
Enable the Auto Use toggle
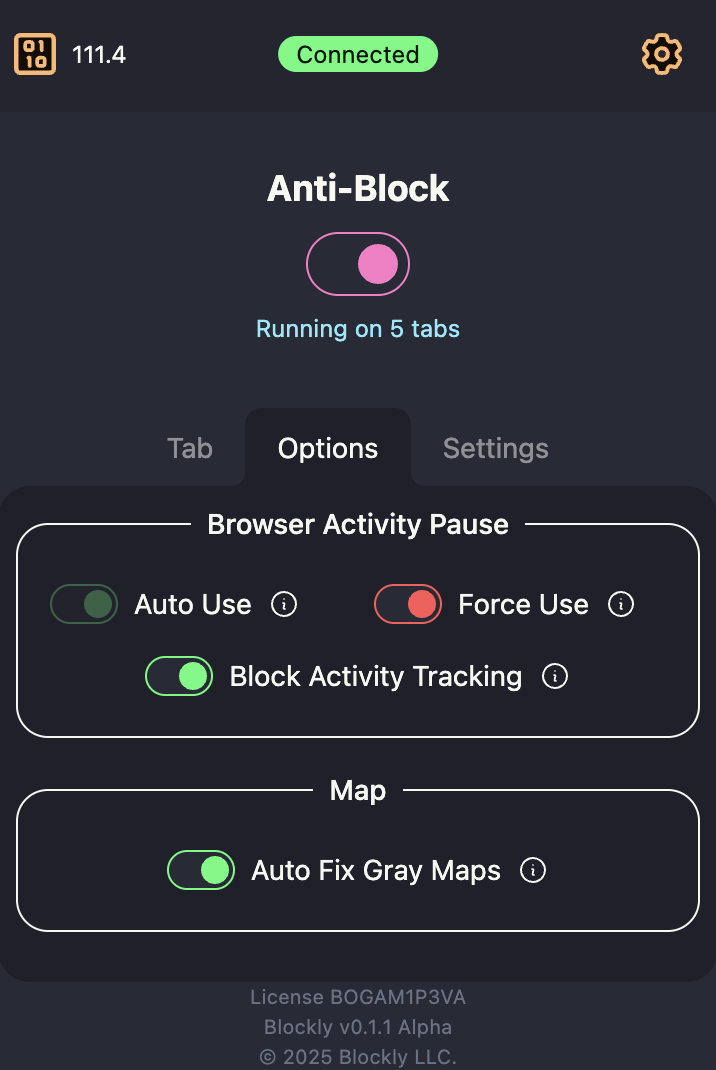coord(84,605)
